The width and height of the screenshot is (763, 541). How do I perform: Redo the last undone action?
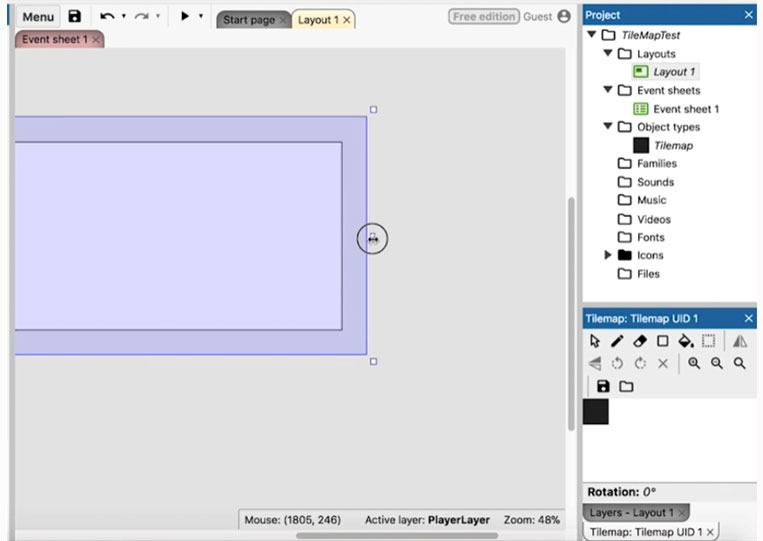click(142, 16)
